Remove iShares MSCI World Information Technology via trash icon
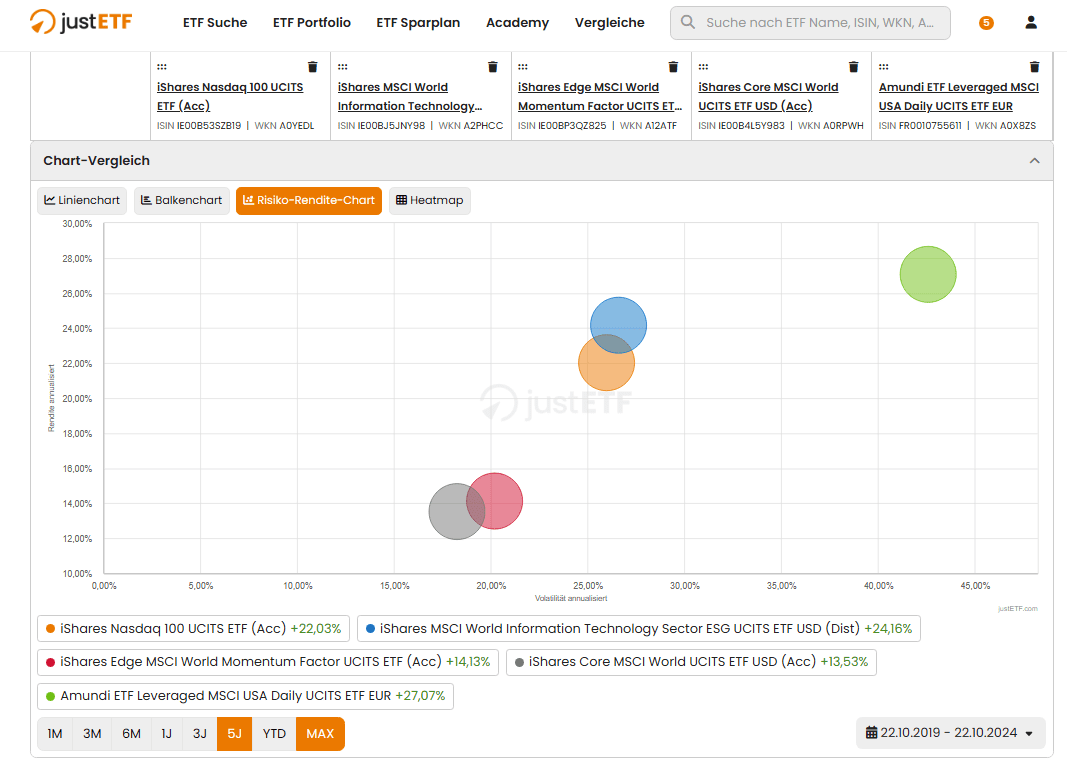 (x=493, y=67)
